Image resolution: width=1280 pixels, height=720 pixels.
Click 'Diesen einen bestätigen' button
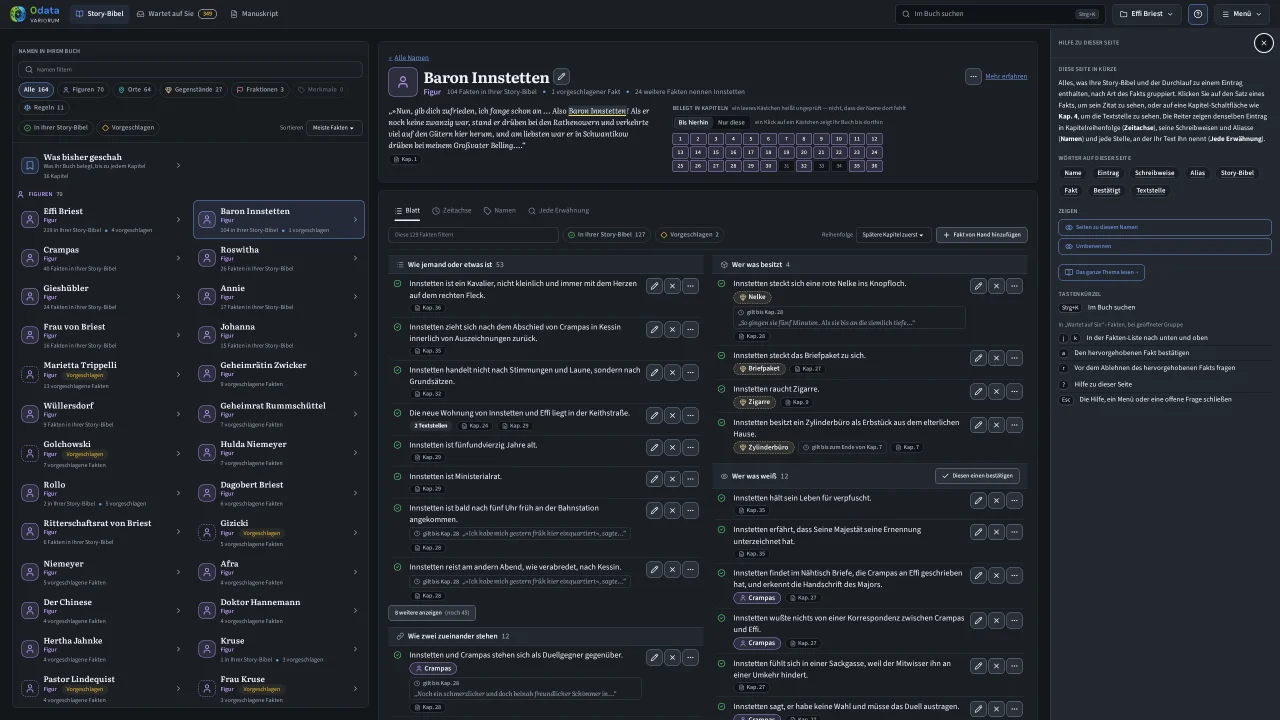tap(977, 476)
